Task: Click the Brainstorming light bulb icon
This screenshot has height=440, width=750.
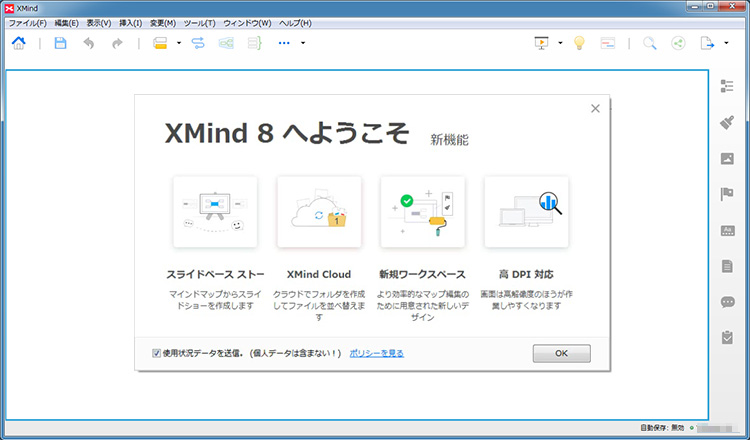Action: (x=579, y=43)
